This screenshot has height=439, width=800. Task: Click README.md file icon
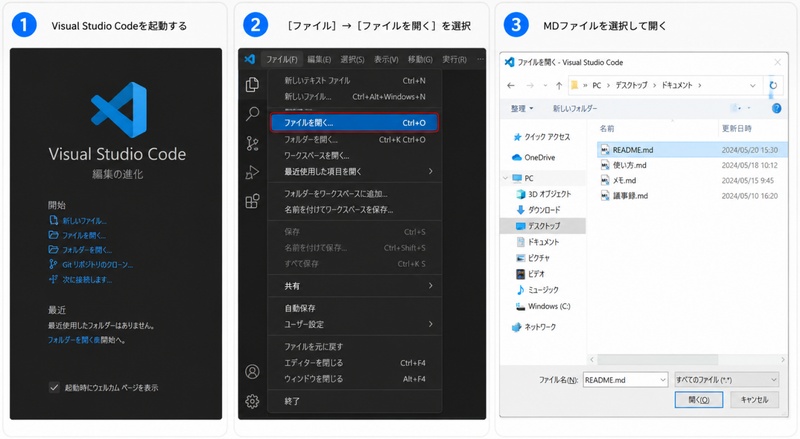(x=605, y=150)
